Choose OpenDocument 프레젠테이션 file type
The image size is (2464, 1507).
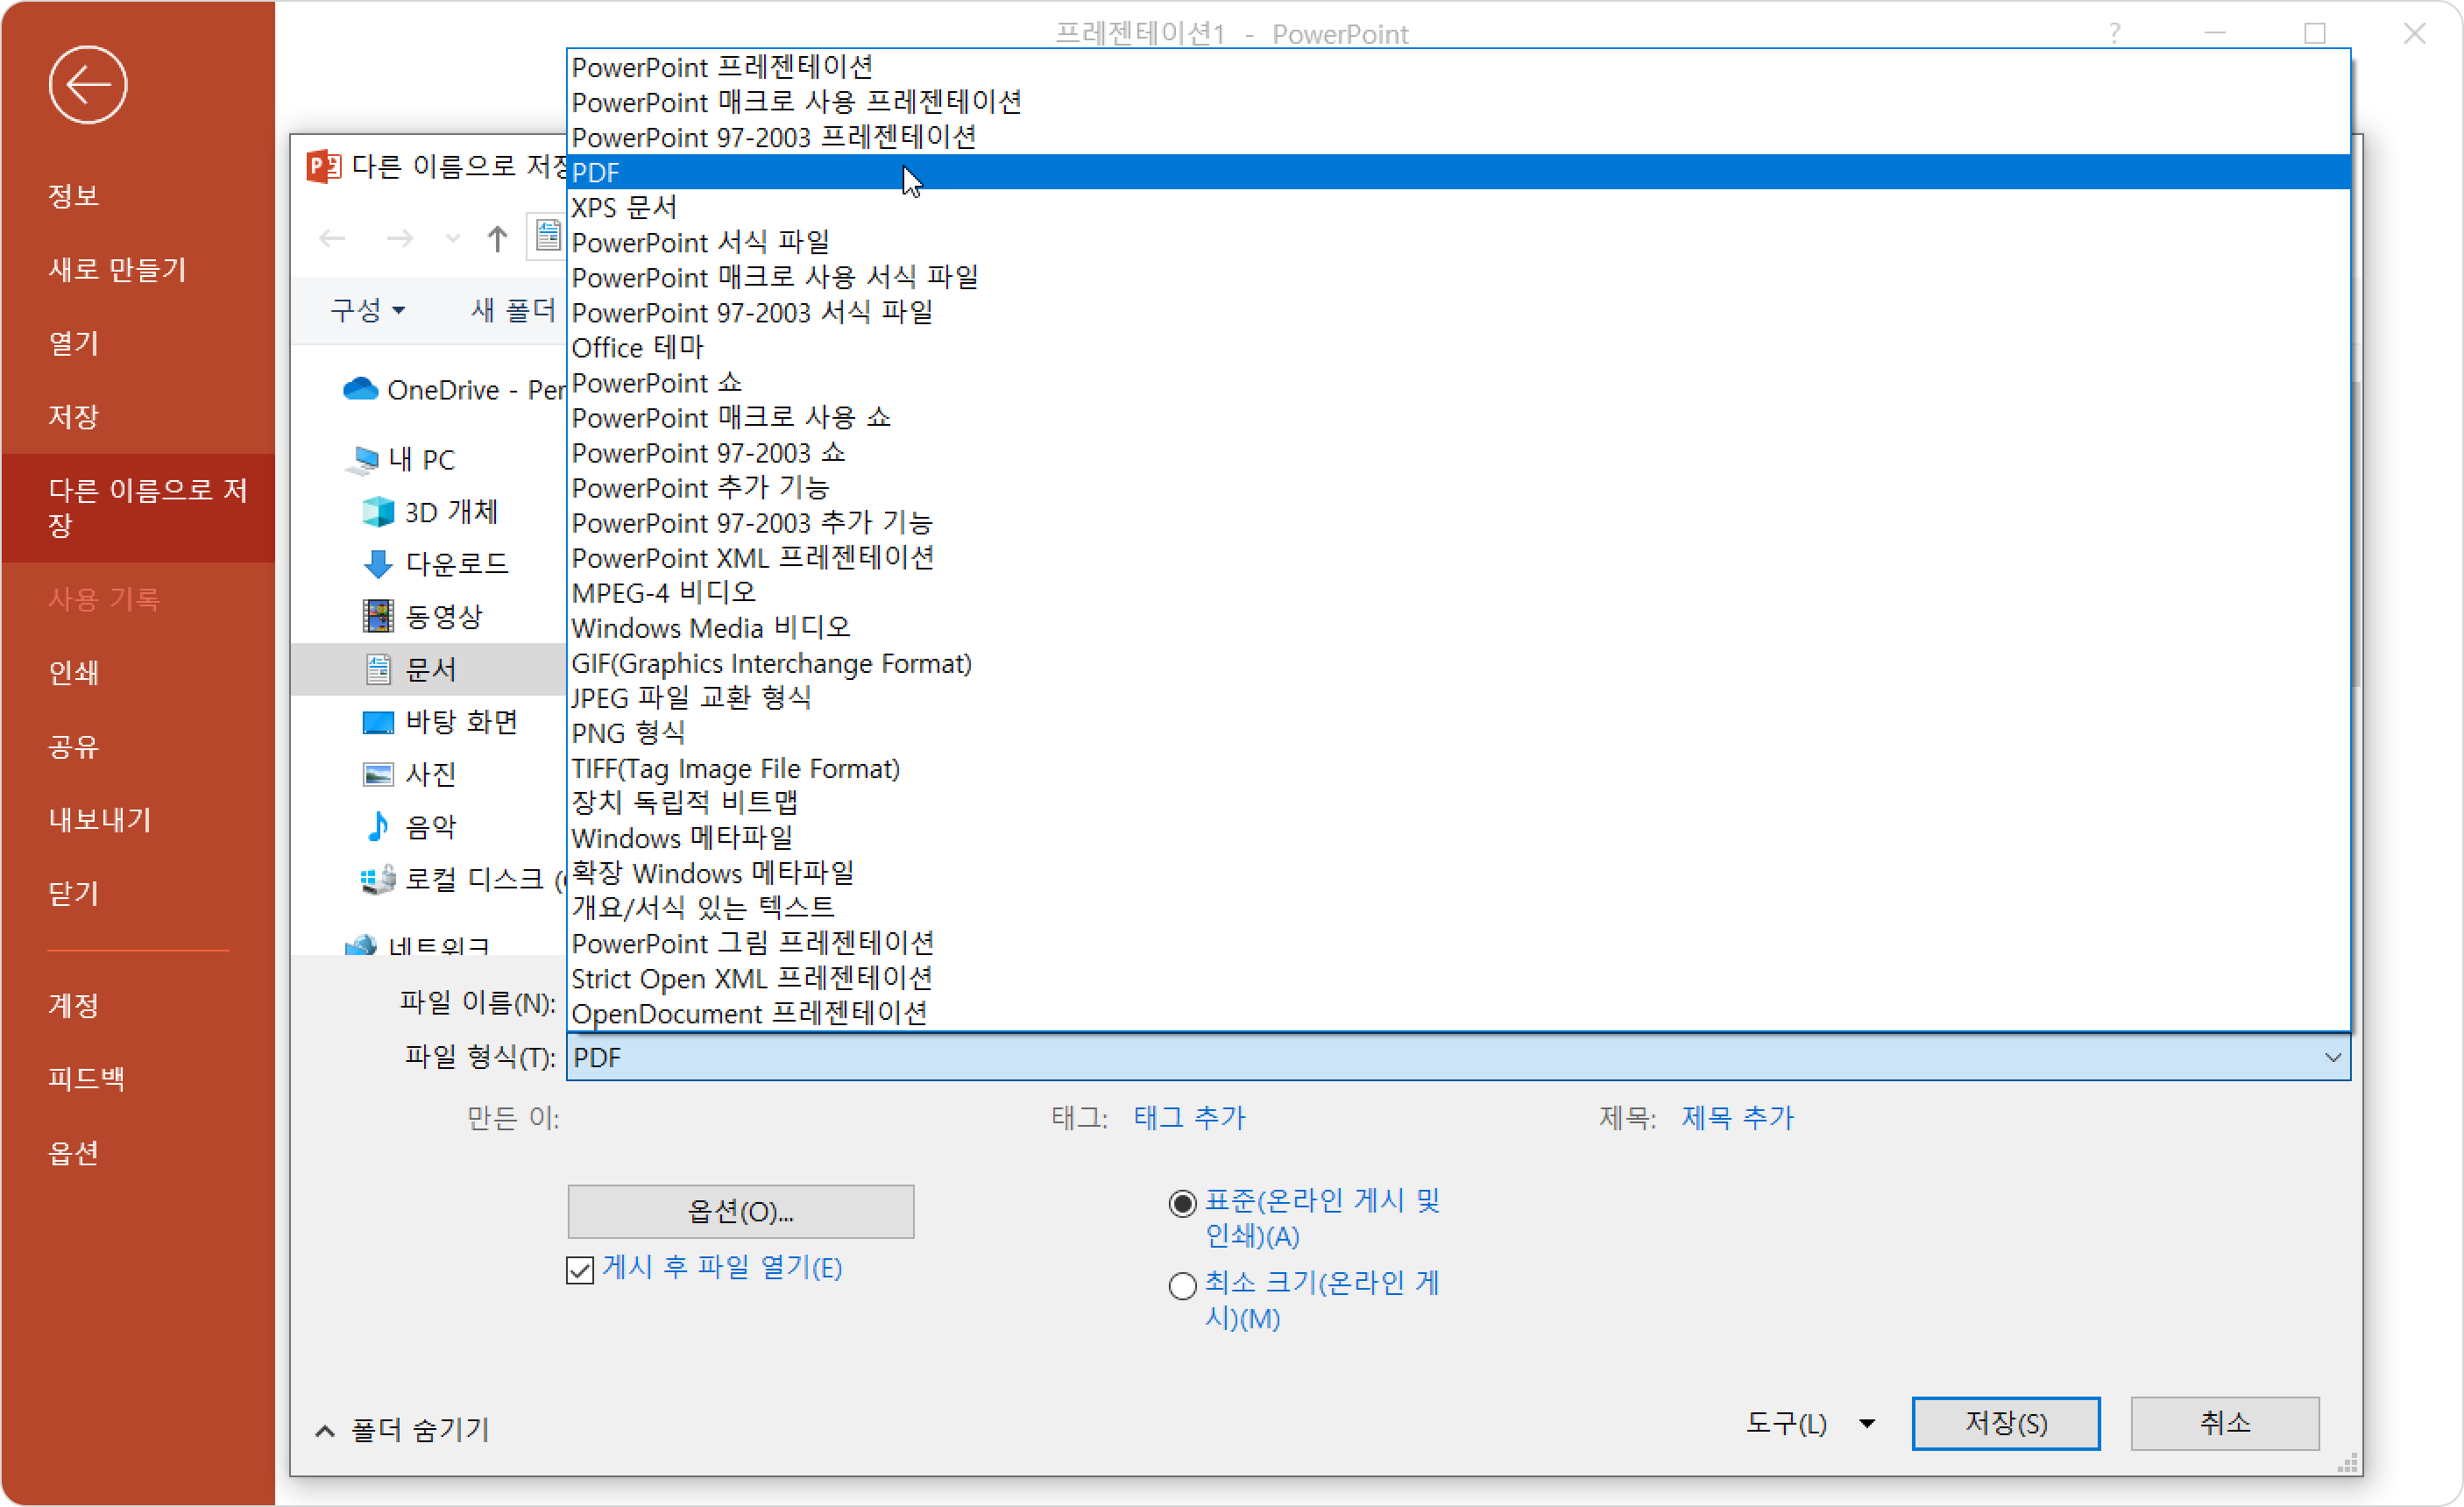(x=1458, y=1013)
